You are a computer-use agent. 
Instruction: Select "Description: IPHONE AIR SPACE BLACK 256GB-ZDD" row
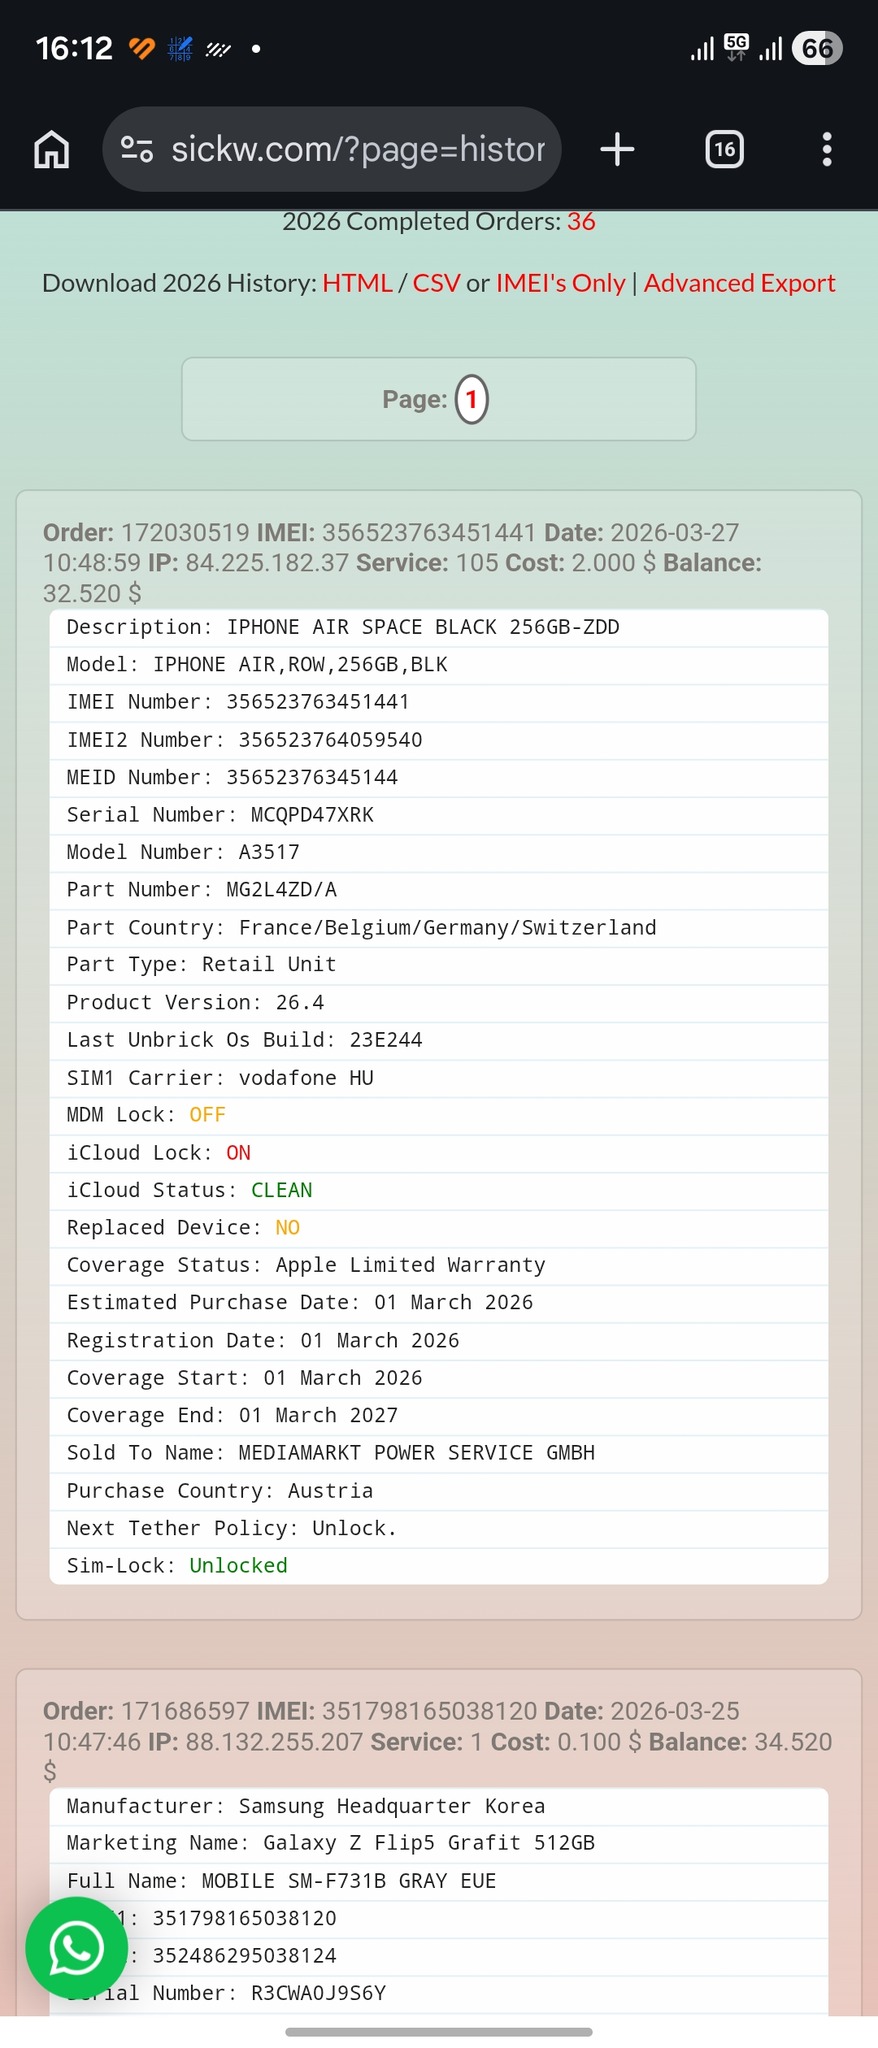(439, 627)
